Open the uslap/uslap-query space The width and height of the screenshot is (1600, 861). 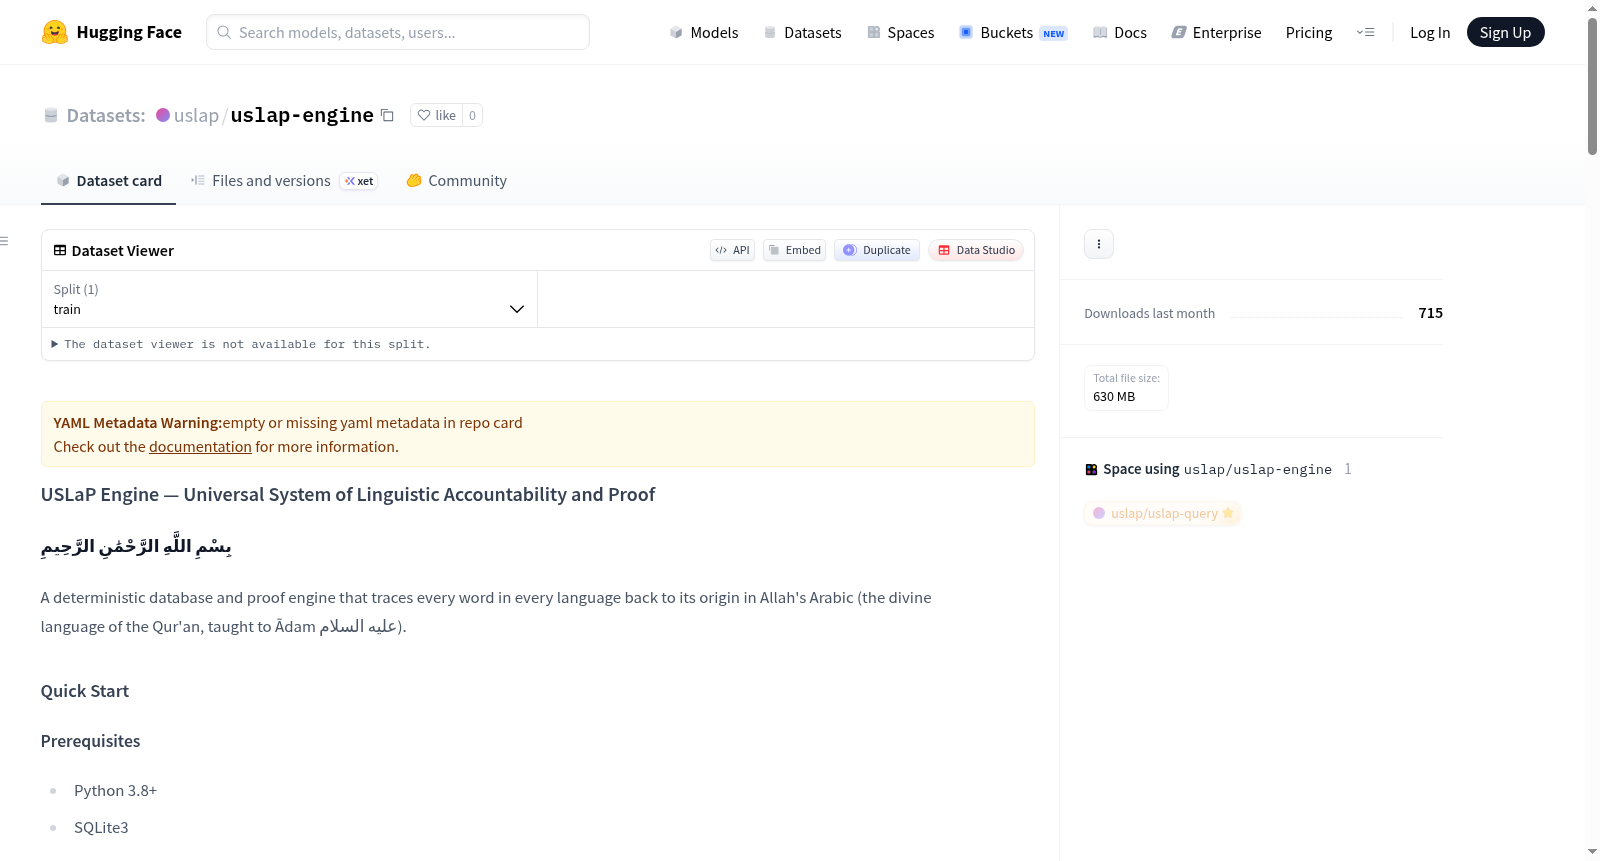point(1163,513)
